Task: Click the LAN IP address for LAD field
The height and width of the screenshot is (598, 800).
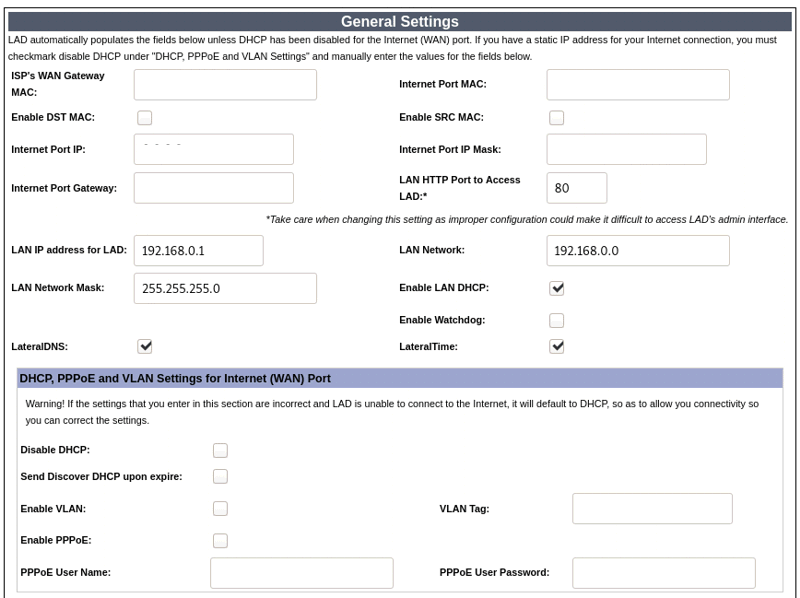Action: (x=198, y=251)
